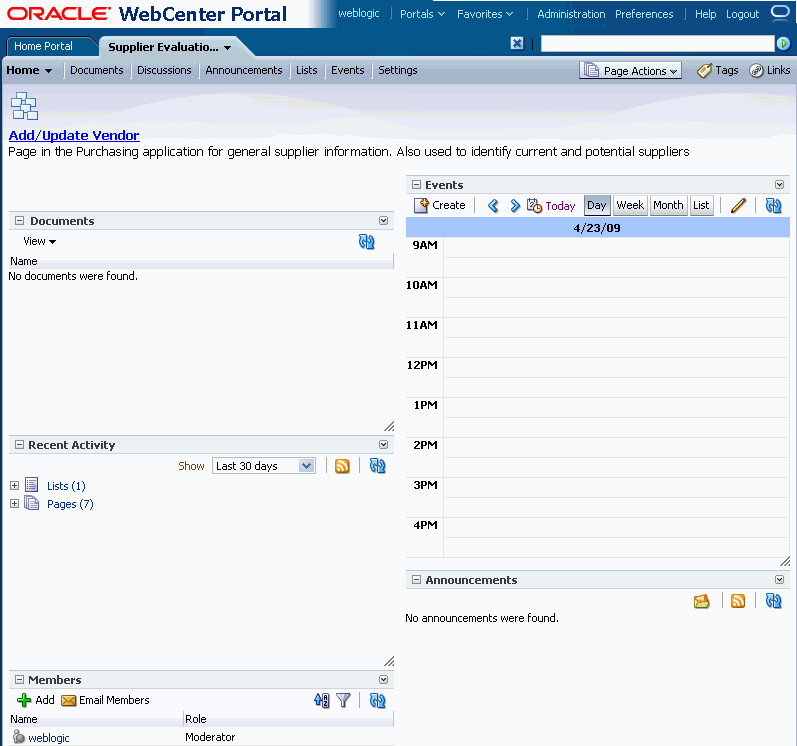Refresh the Documents panel
Image resolution: width=797 pixels, height=746 pixels.
(x=366, y=241)
